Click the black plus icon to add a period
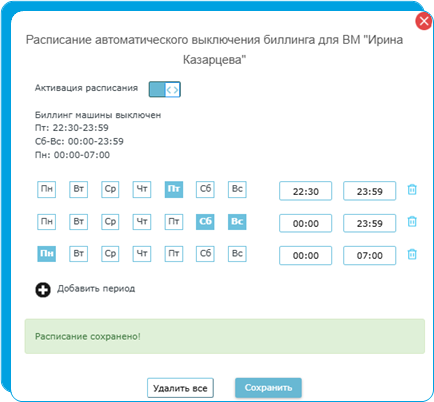Image resolution: width=434 pixels, height=402 pixels. [x=43, y=290]
